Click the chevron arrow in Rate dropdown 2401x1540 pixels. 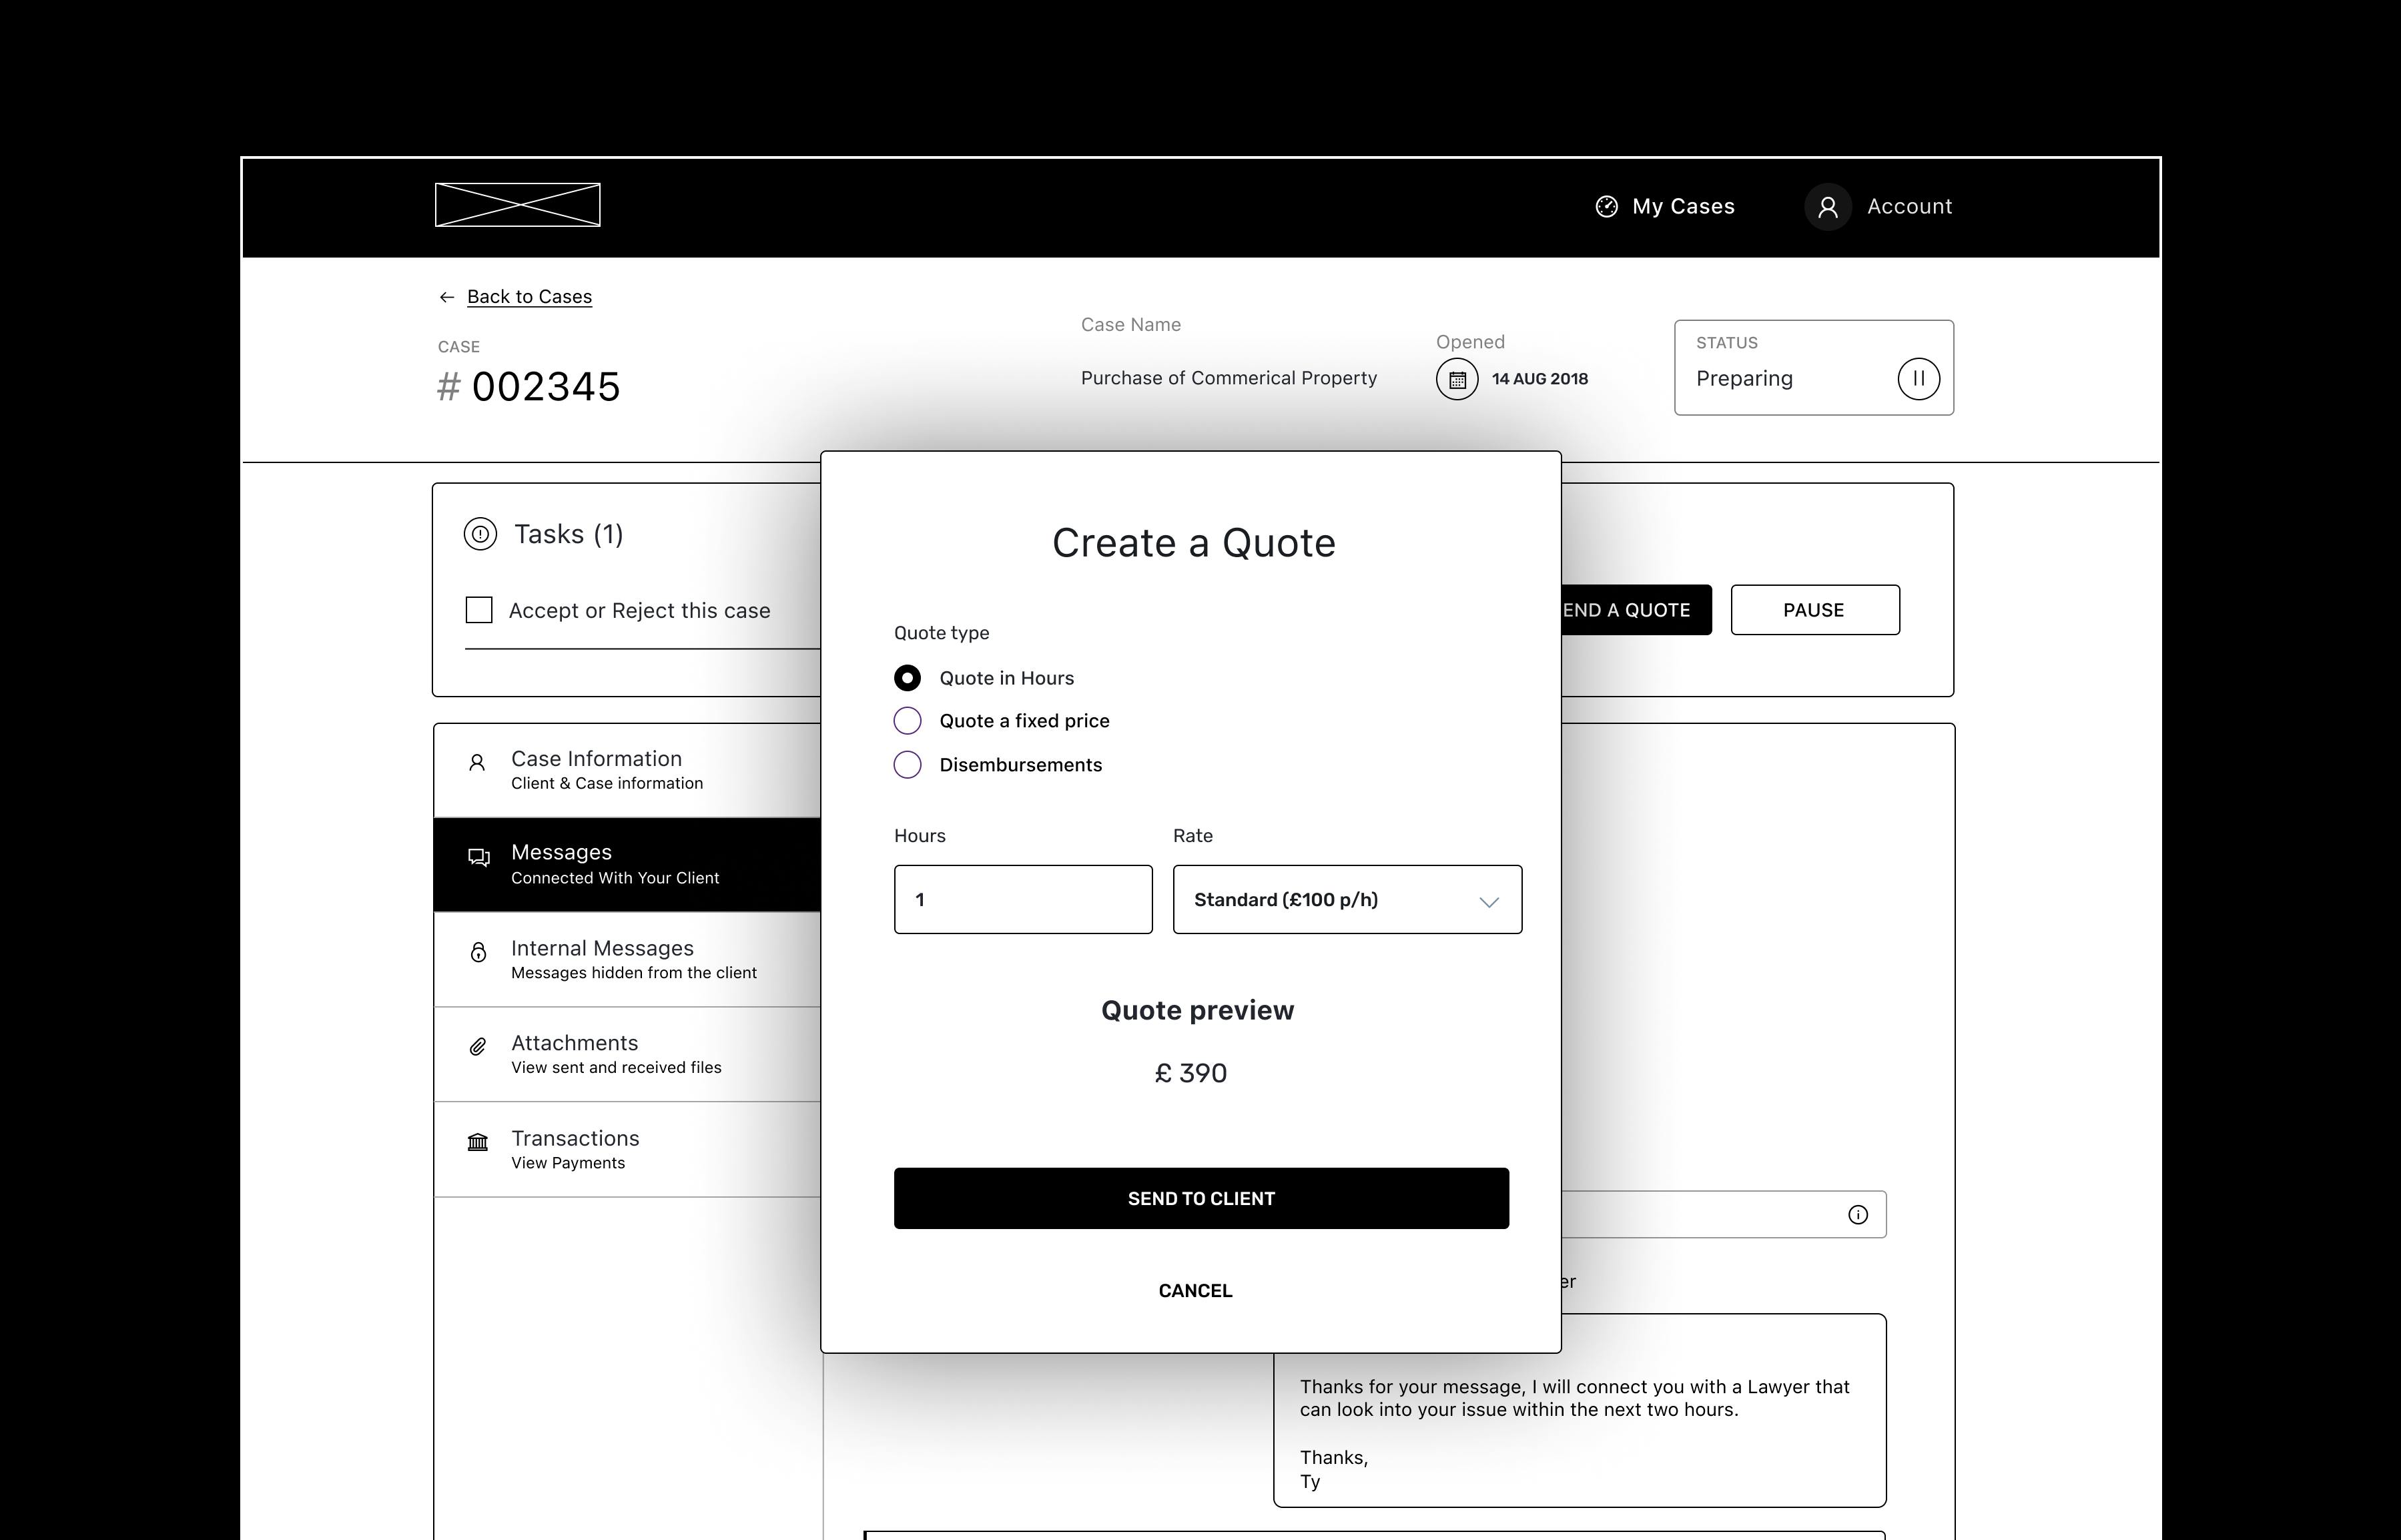[x=1488, y=902]
